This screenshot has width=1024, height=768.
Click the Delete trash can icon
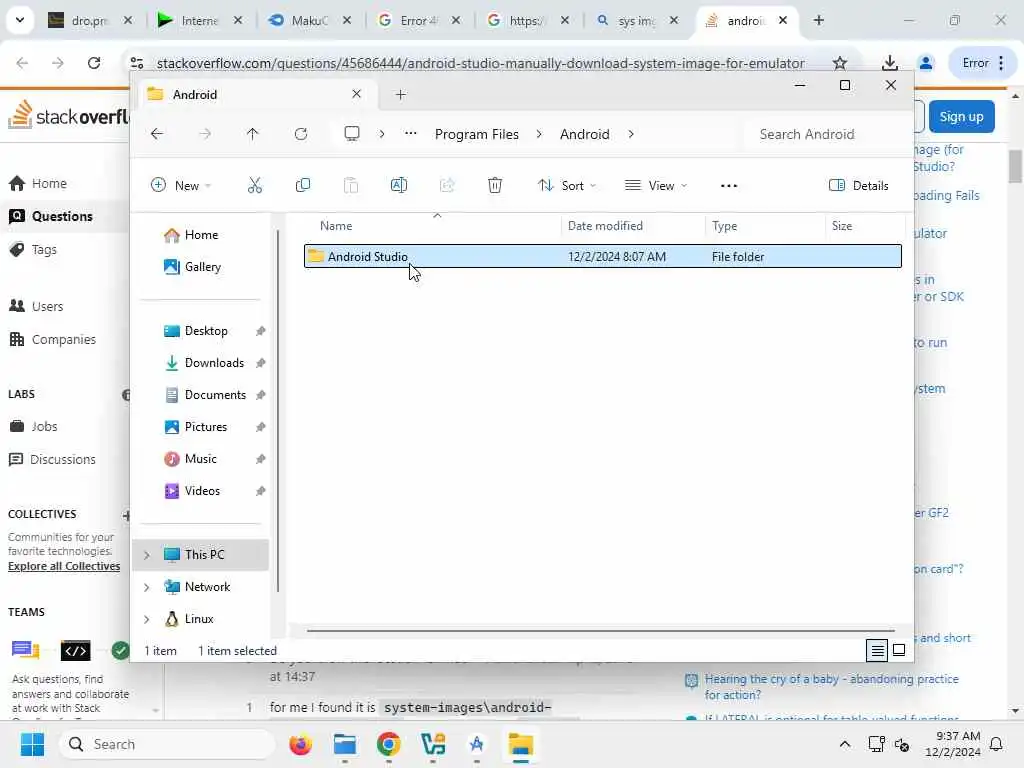[x=495, y=185]
